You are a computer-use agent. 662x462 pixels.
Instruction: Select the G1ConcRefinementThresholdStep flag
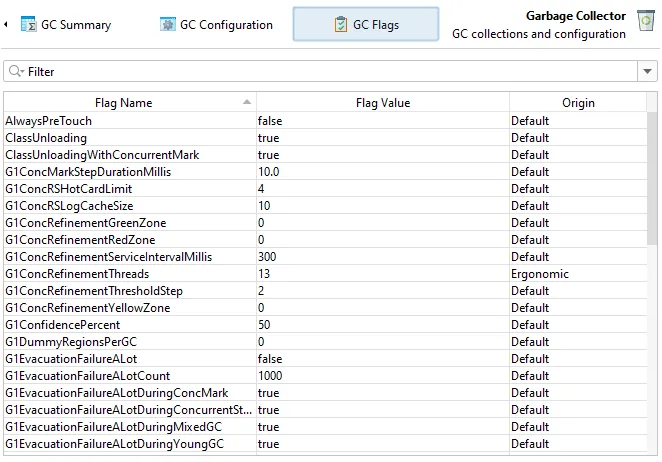click(94, 291)
